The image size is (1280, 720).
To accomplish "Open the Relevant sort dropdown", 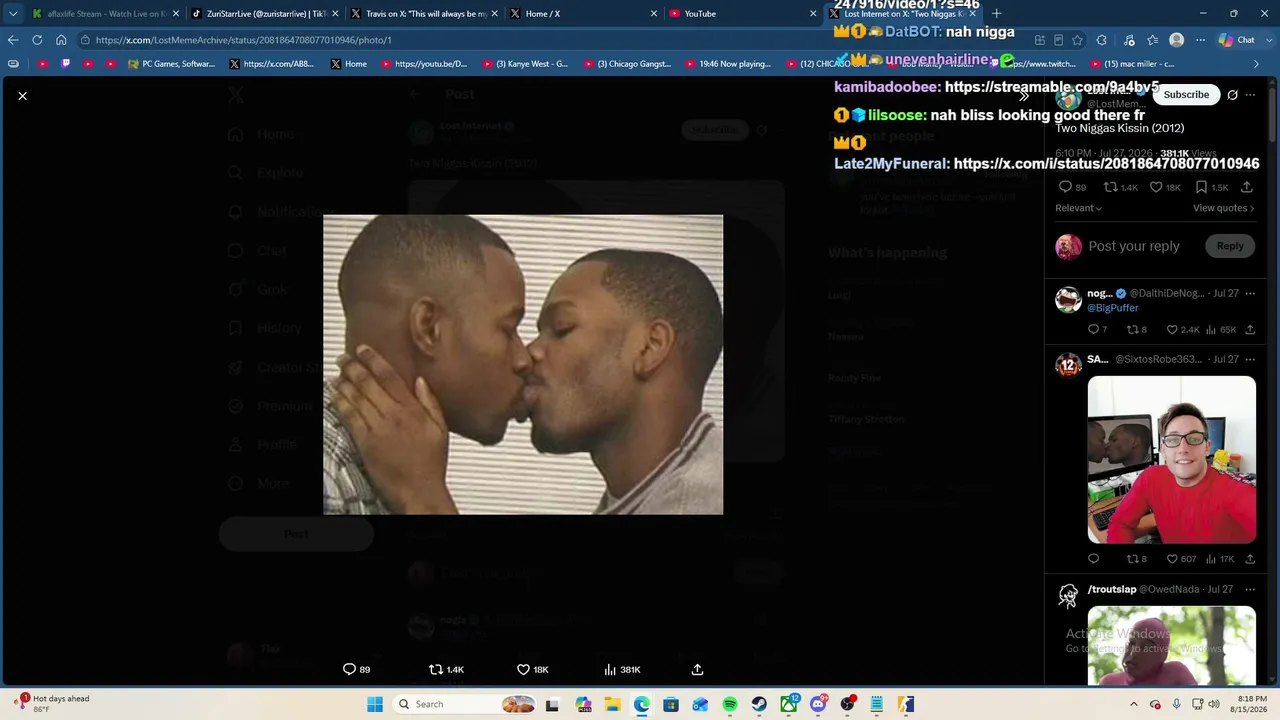I will [x=1079, y=208].
